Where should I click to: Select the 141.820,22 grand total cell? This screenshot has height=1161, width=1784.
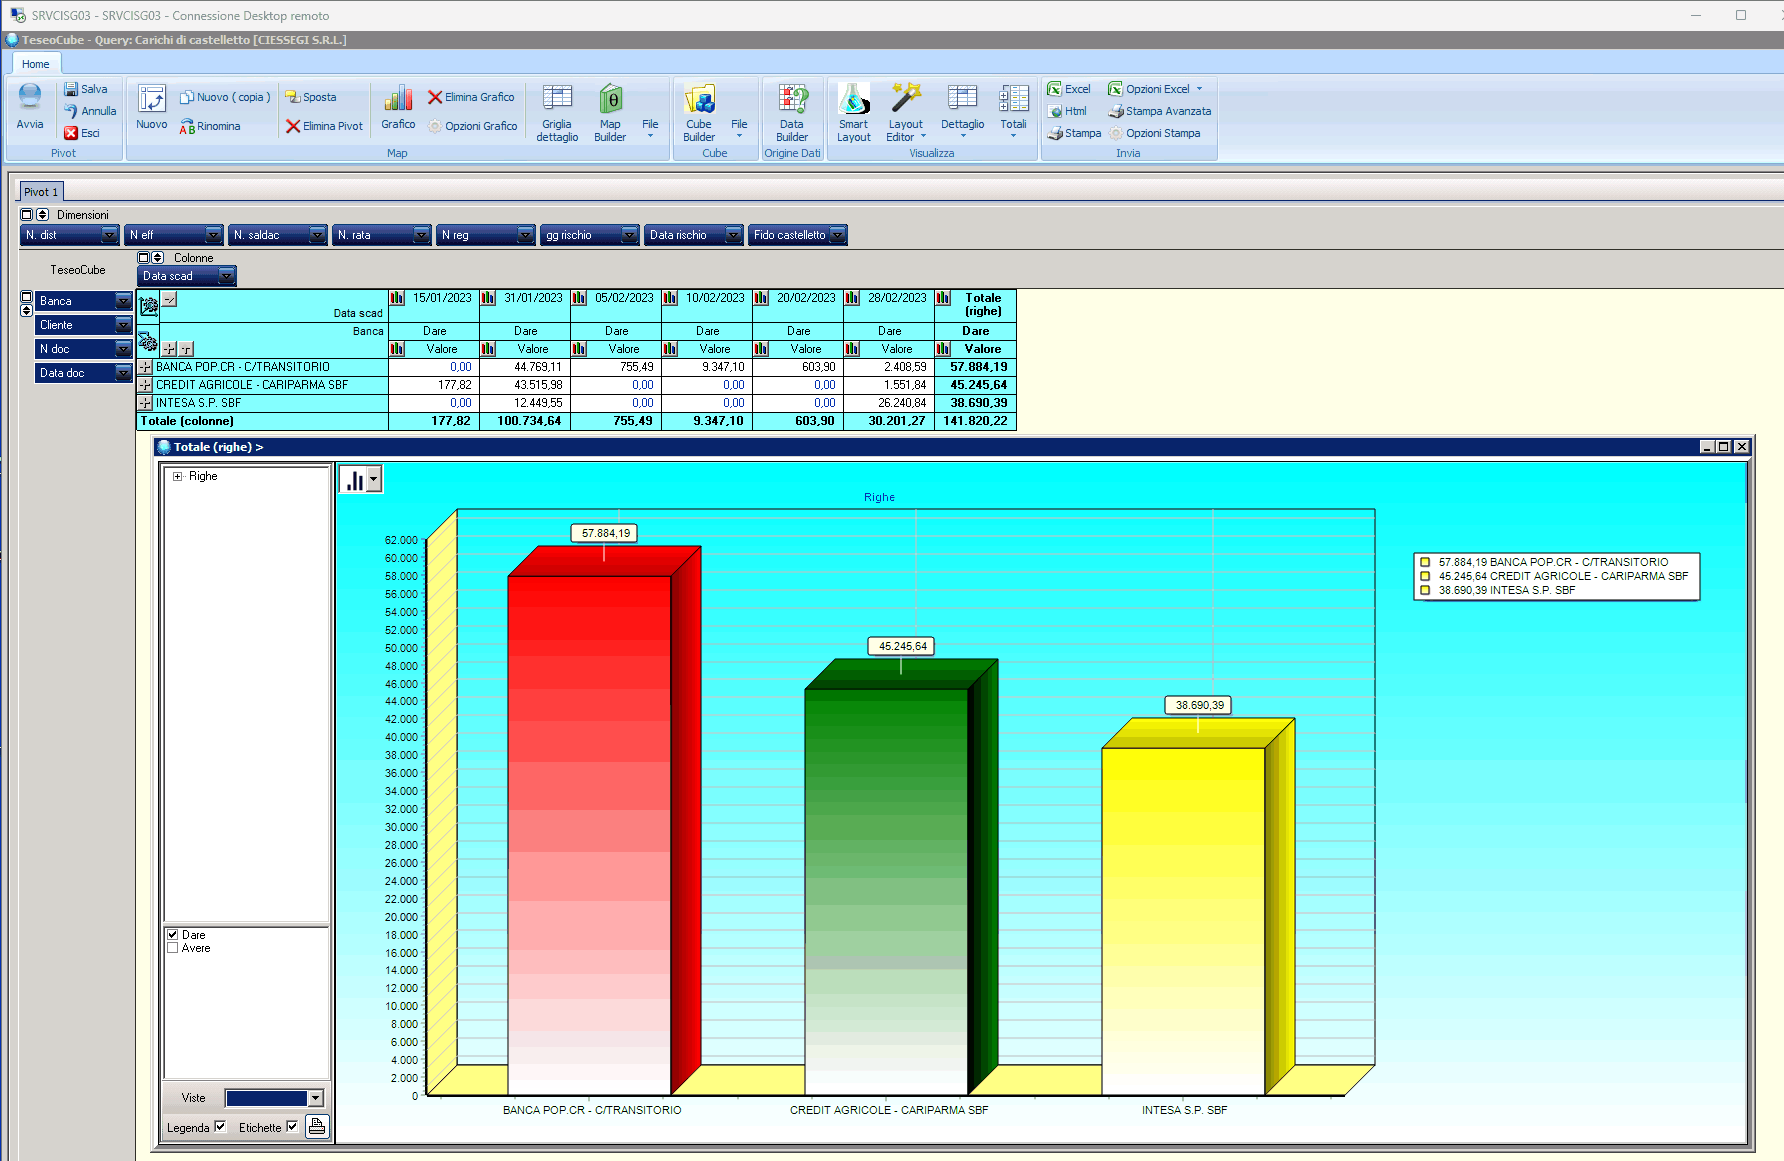point(975,421)
